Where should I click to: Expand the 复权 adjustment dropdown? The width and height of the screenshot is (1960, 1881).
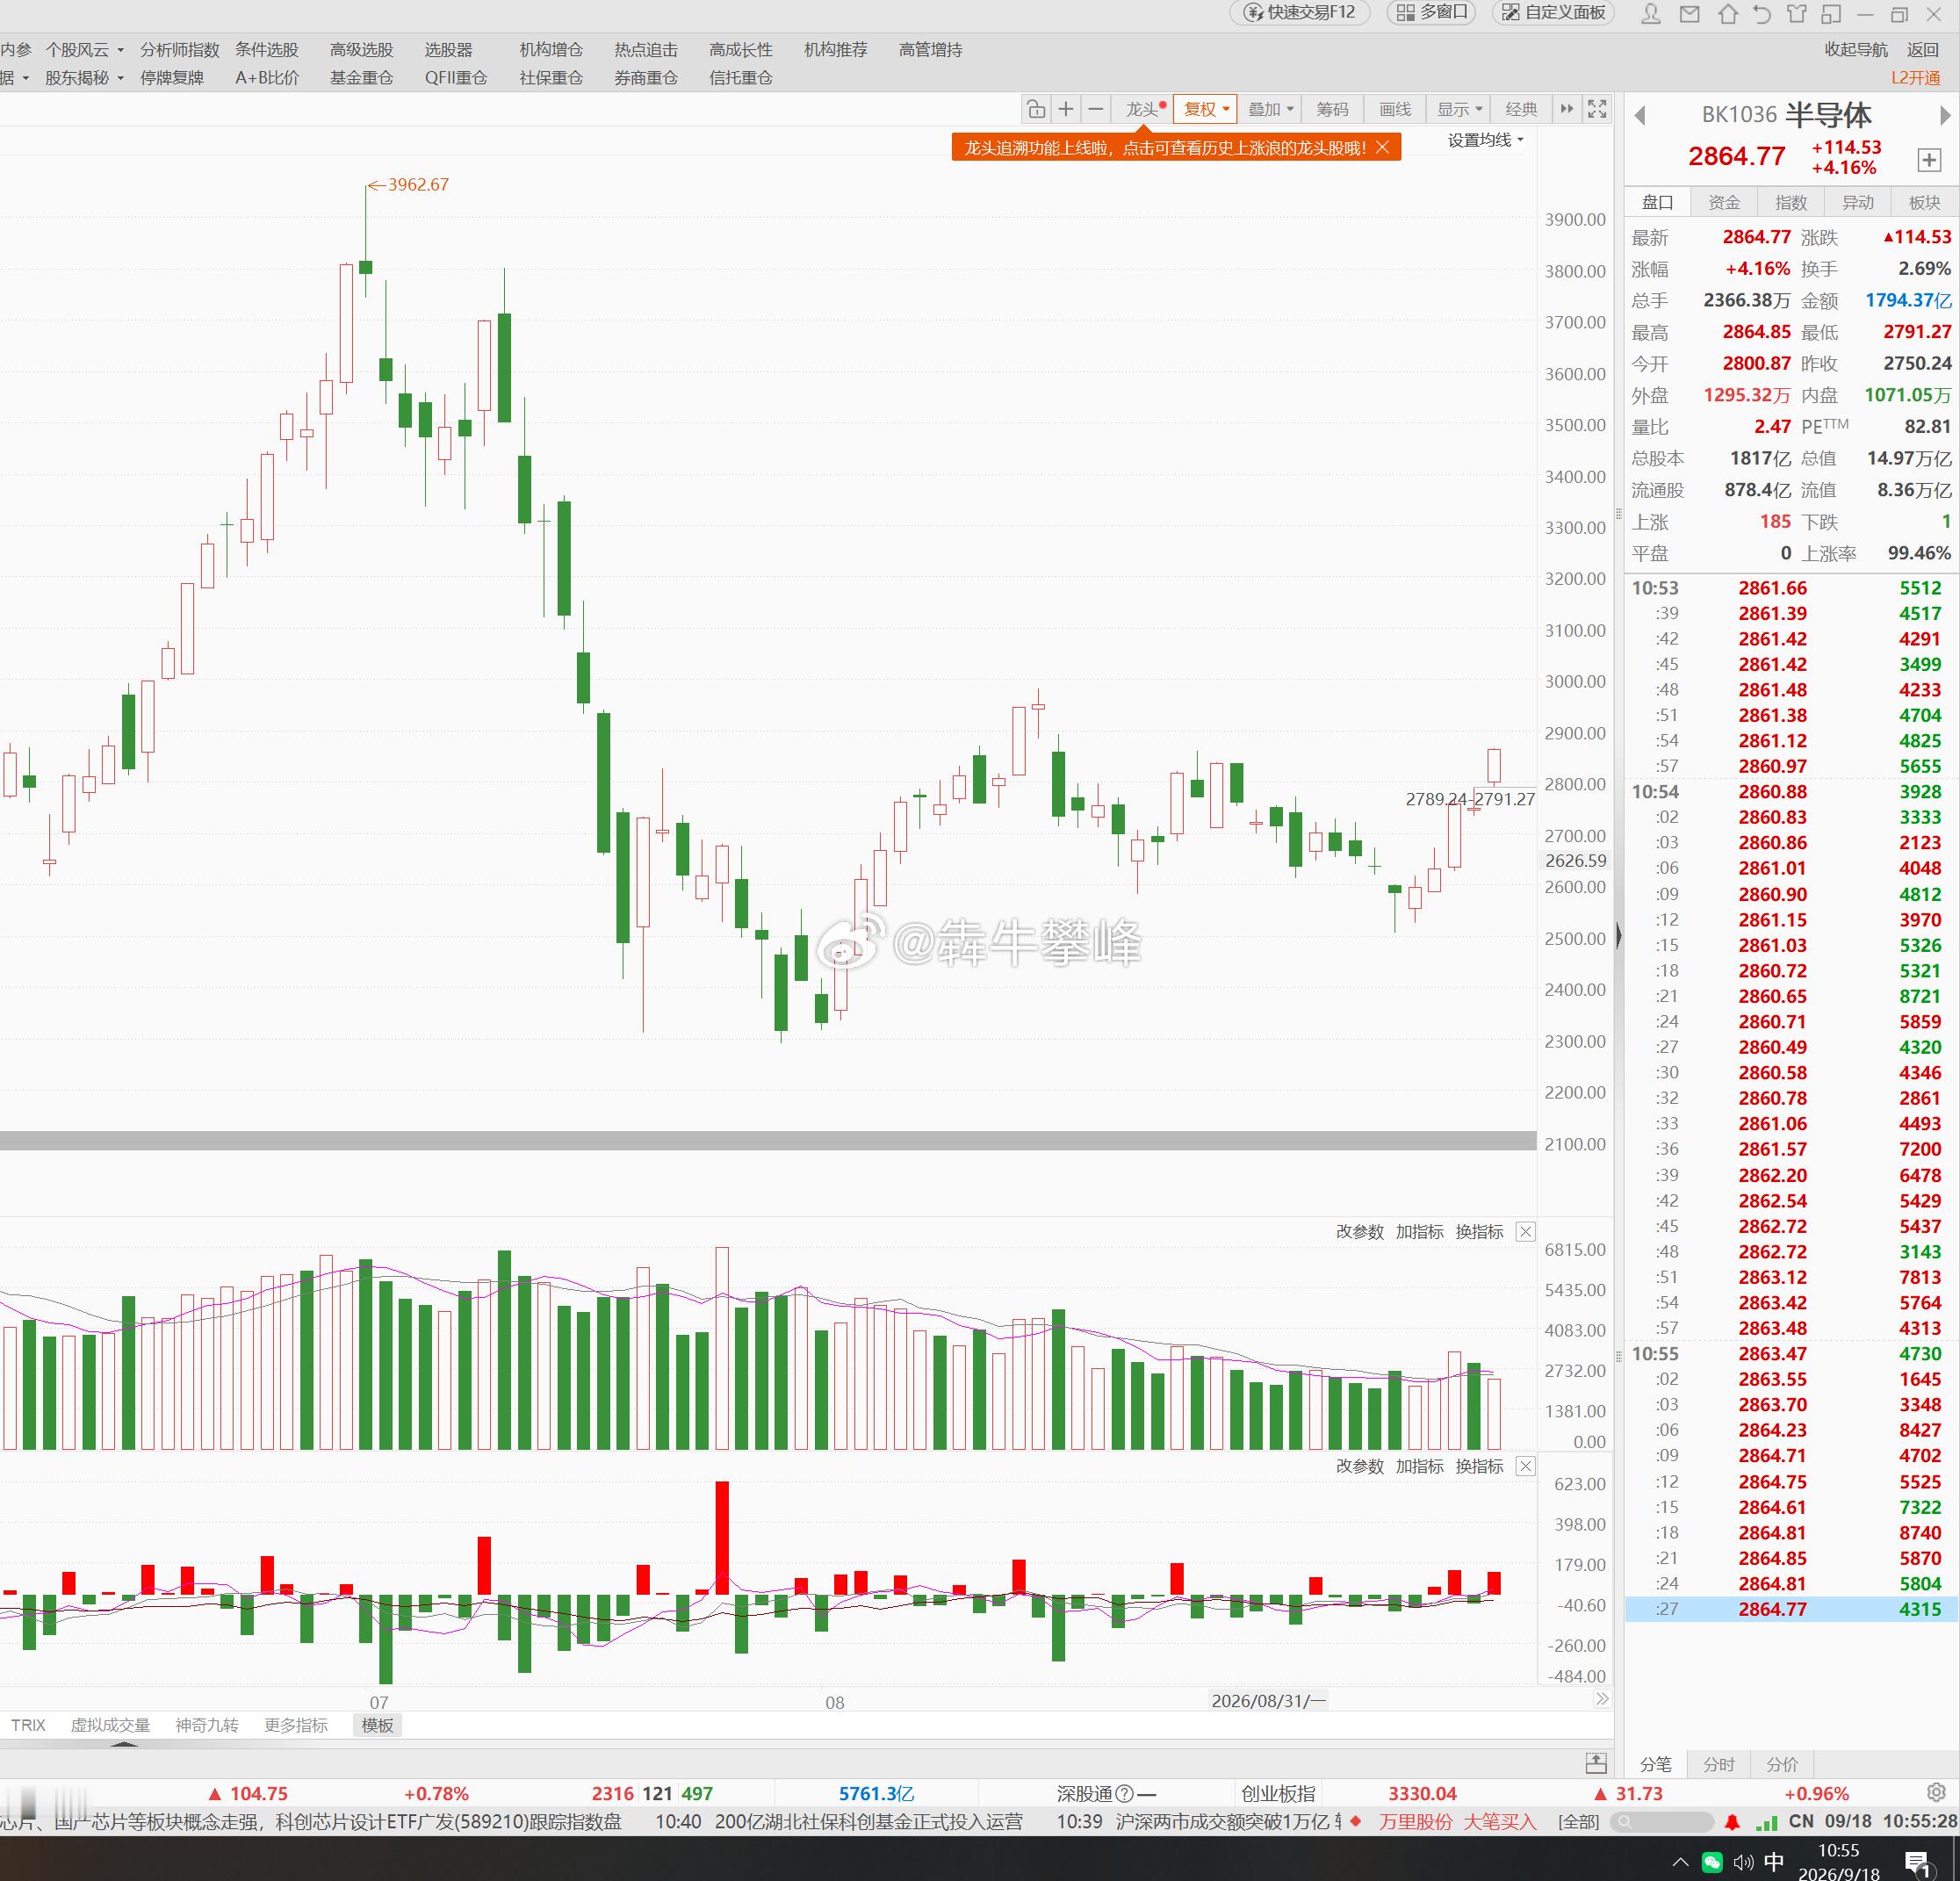[1205, 109]
